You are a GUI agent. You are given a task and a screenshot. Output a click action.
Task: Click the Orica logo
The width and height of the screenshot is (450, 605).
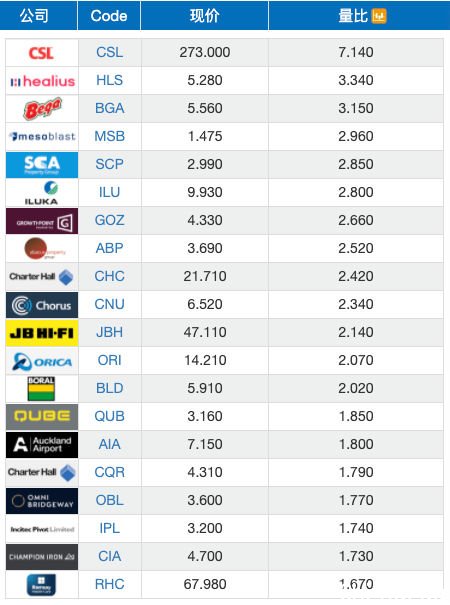(42, 362)
